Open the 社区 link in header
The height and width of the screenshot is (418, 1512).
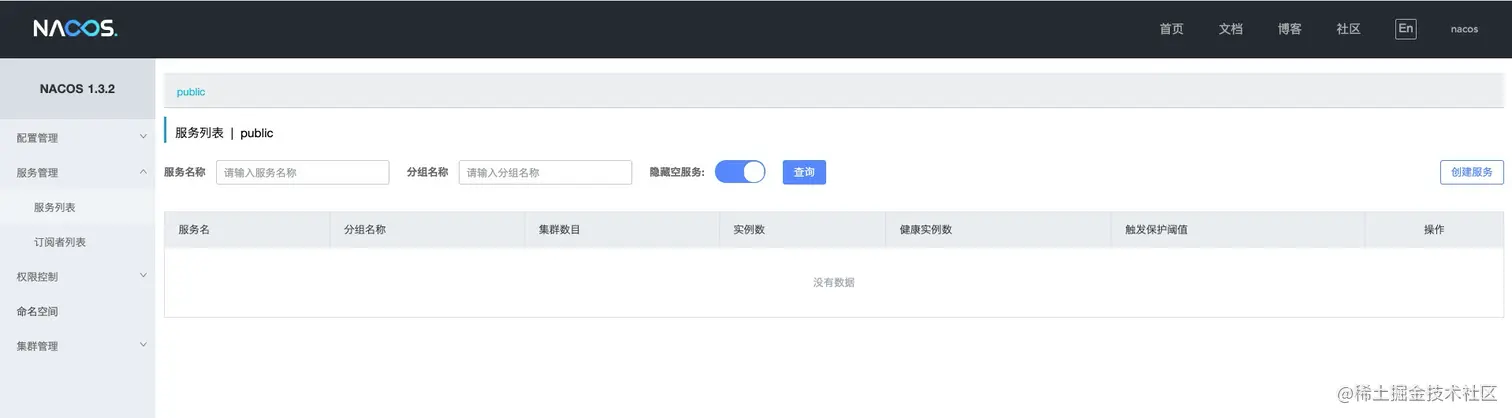click(x=1348, y=29)
